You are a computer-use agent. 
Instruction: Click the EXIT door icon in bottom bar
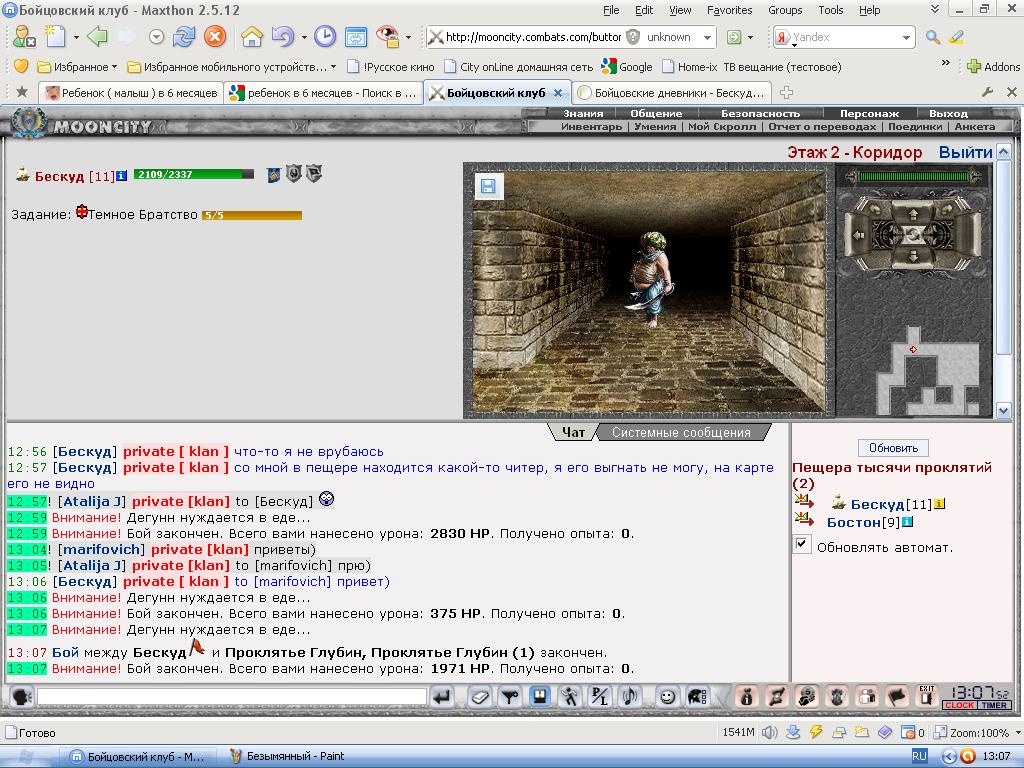927,696
